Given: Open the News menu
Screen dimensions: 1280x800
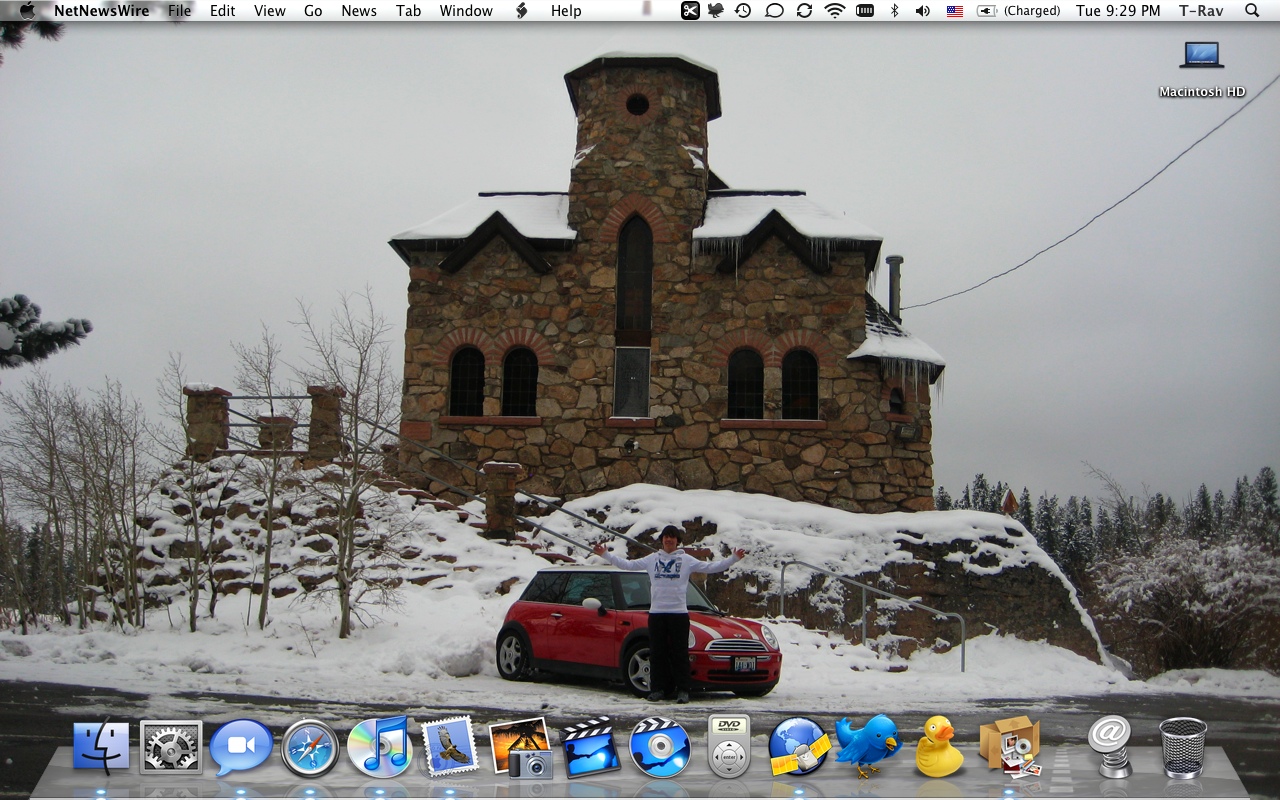Looking at the screenshot, I should click(359, 11).
